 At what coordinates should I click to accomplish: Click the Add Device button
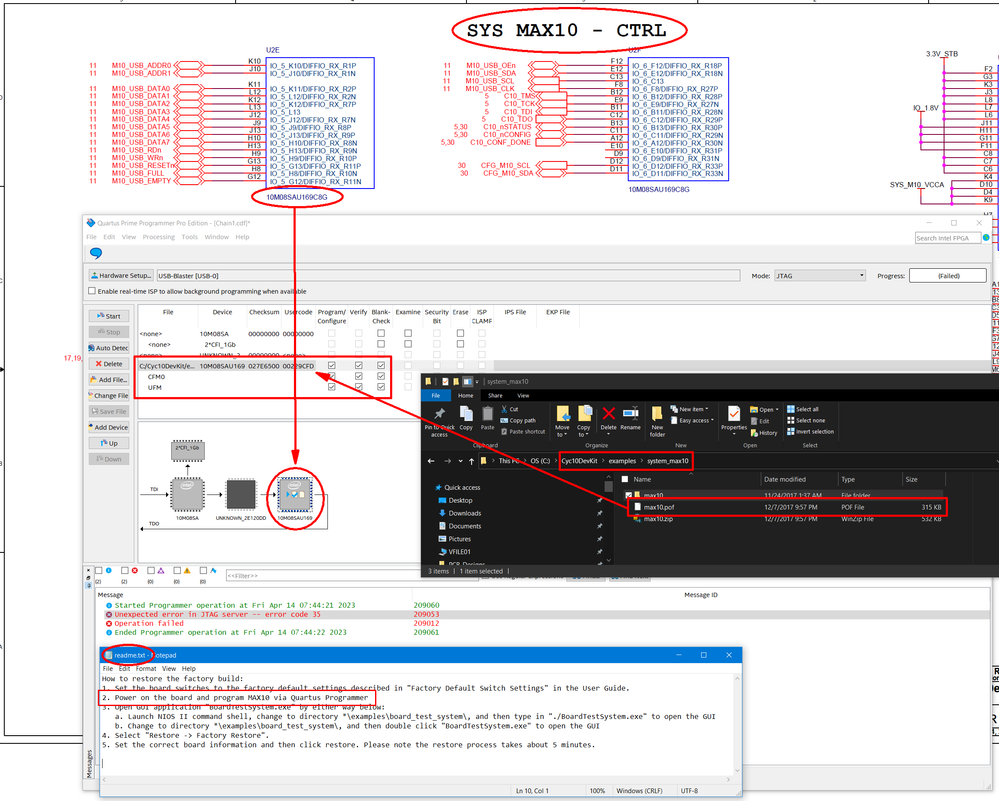point(109,428)
